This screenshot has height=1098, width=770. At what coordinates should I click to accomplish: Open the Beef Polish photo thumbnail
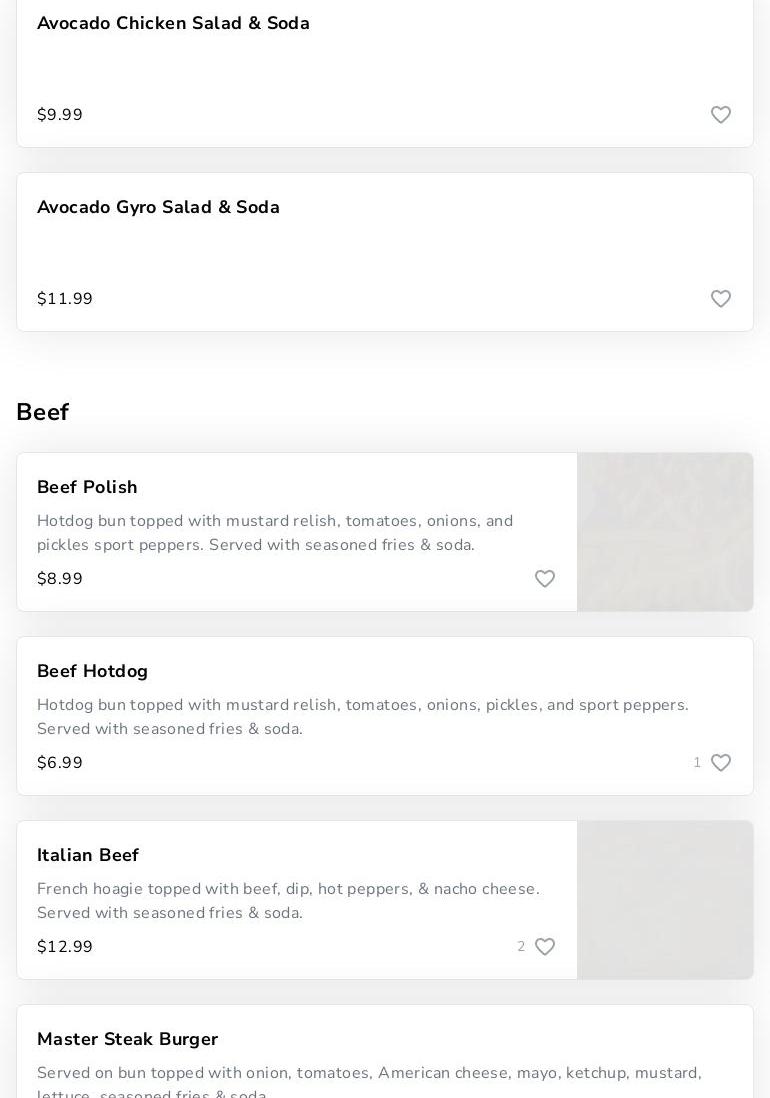click(665, 532)
